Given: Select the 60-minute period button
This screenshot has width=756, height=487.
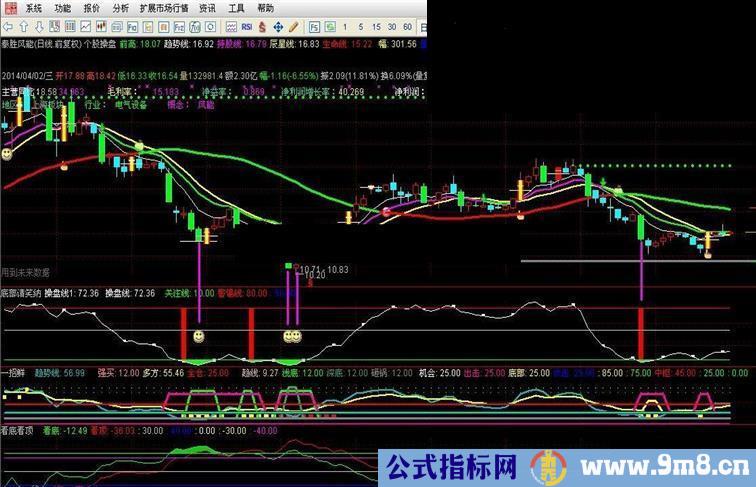Looking at the screenshot, I should [x=407, y=26].
